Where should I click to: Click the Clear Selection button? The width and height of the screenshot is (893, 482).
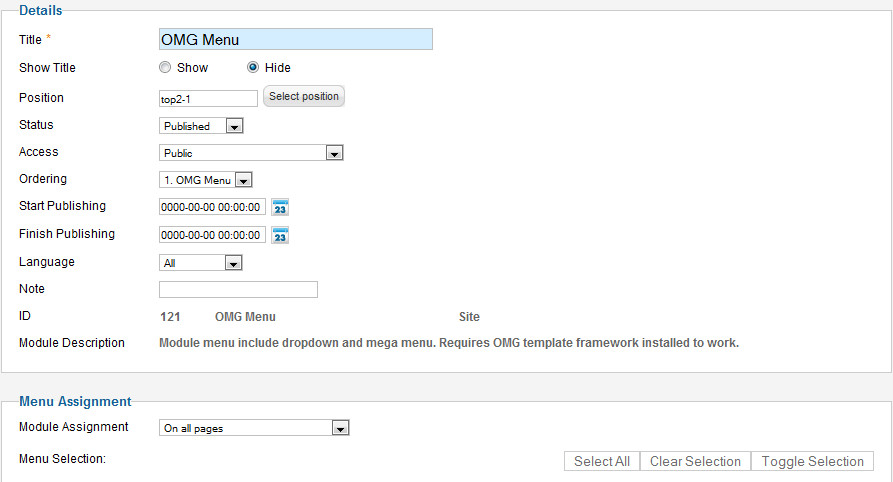695,461
